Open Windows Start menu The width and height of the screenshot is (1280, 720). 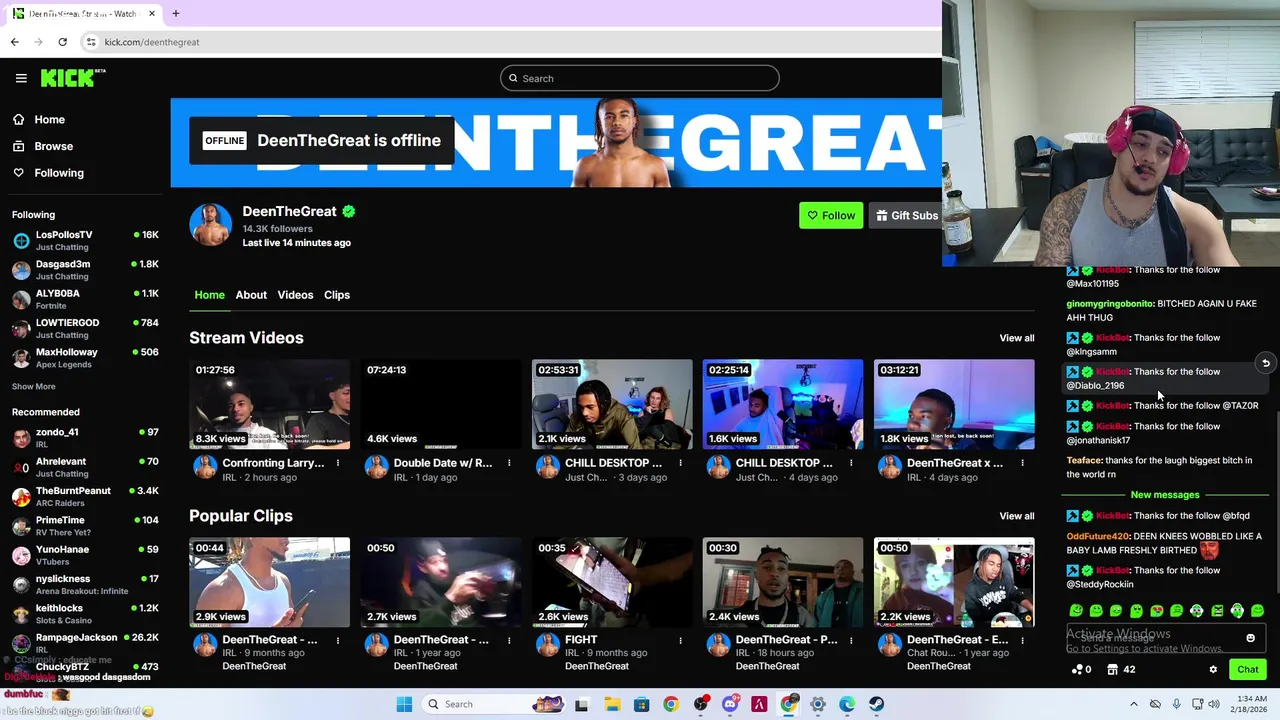click(x=404, y=704)
